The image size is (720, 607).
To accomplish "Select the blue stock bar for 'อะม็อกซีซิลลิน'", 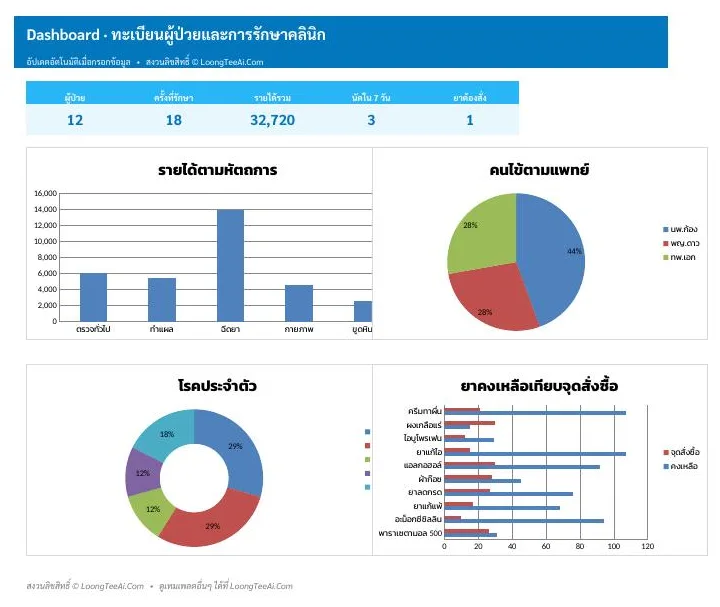I will [524, 521].
